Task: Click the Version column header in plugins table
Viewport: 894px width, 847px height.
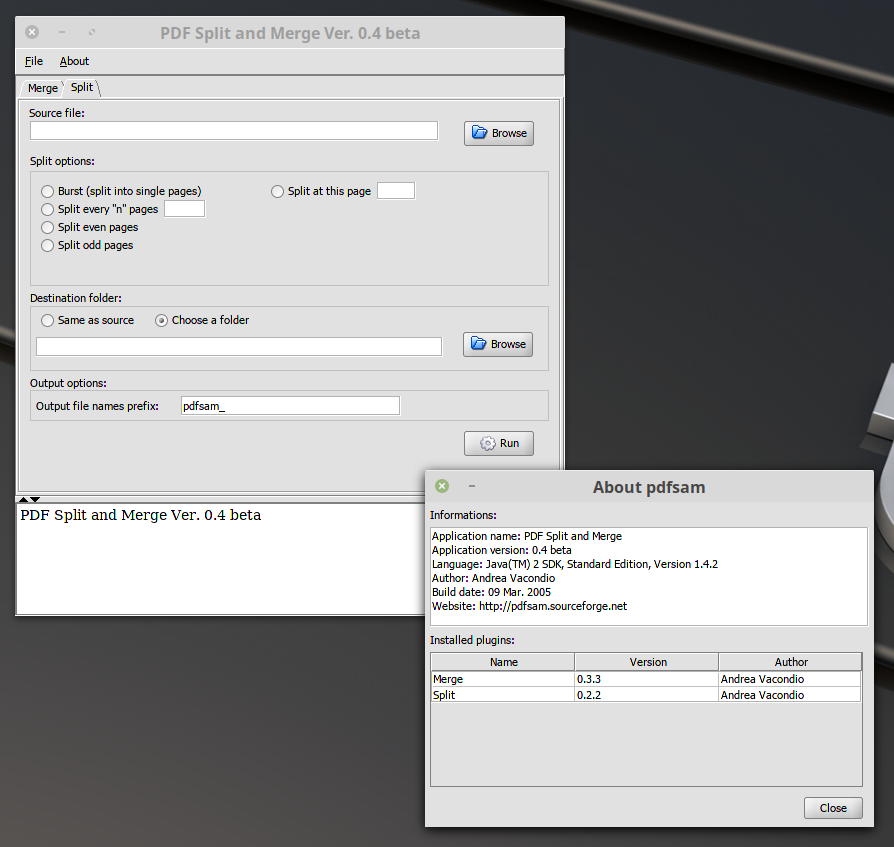Action: (x=647, y=662)
